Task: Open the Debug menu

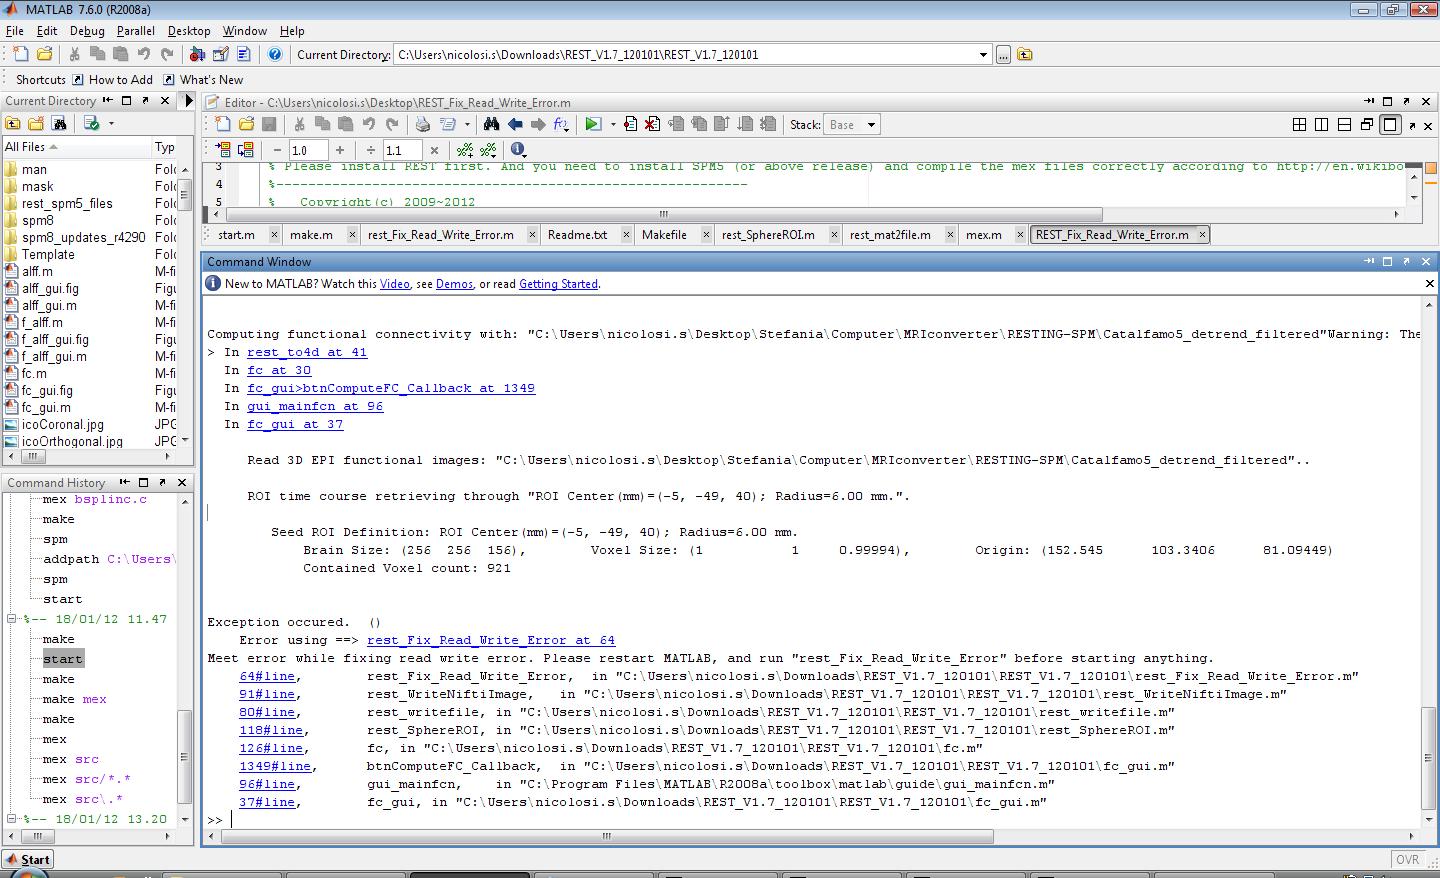Action: pyautogui.click(x=87, y=31)
